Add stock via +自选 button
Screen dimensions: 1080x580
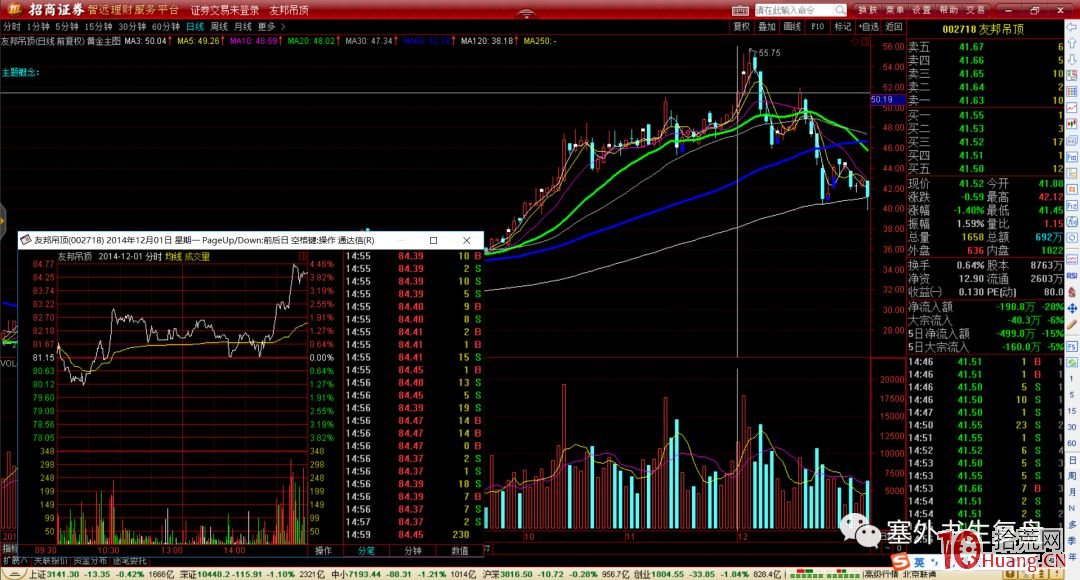click(869, 26)
